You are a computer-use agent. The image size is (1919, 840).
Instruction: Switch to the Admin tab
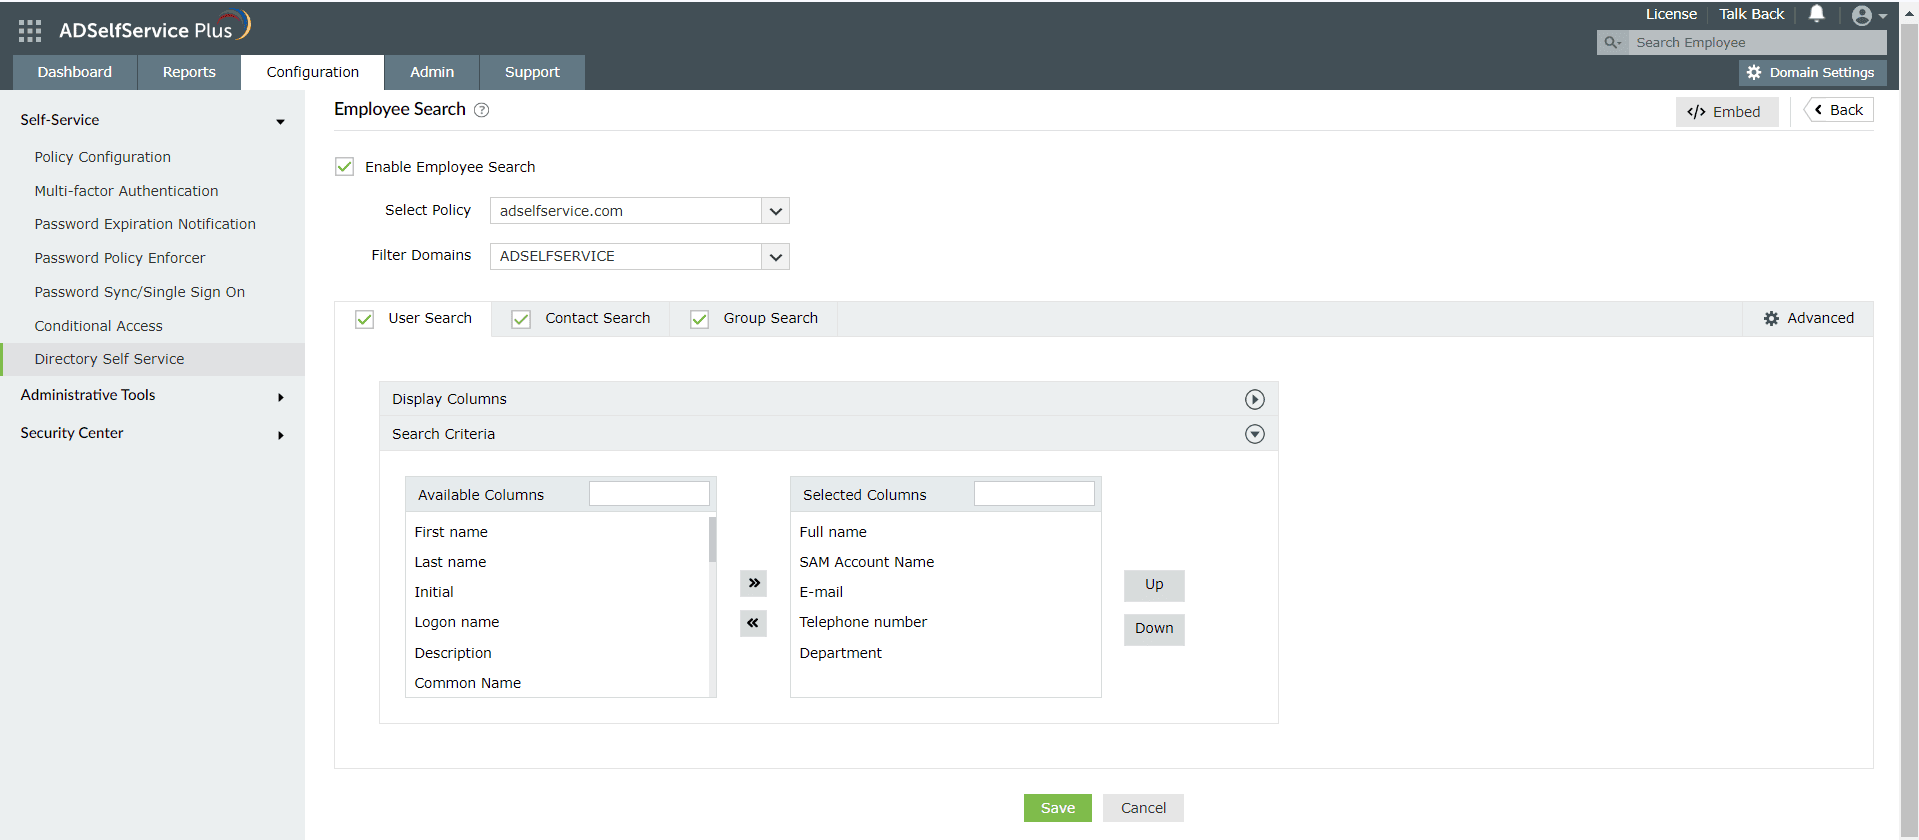431,72
